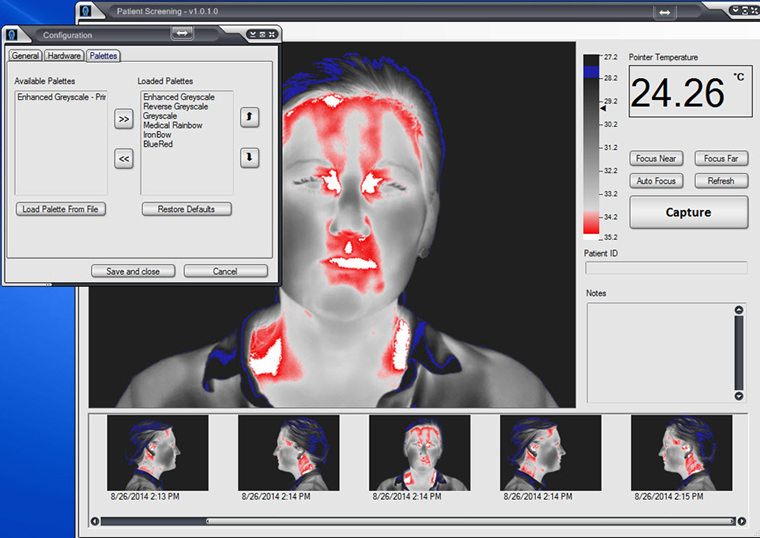Remove palette with the << button
The width and height of the screenshot is (760, 538).
(x=124, y=159)
